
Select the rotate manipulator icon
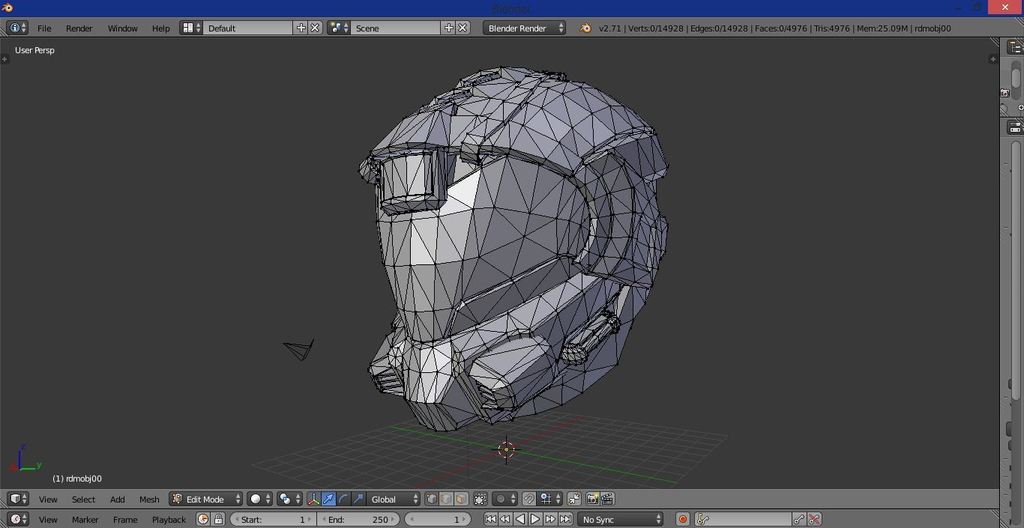click(344, 499)
